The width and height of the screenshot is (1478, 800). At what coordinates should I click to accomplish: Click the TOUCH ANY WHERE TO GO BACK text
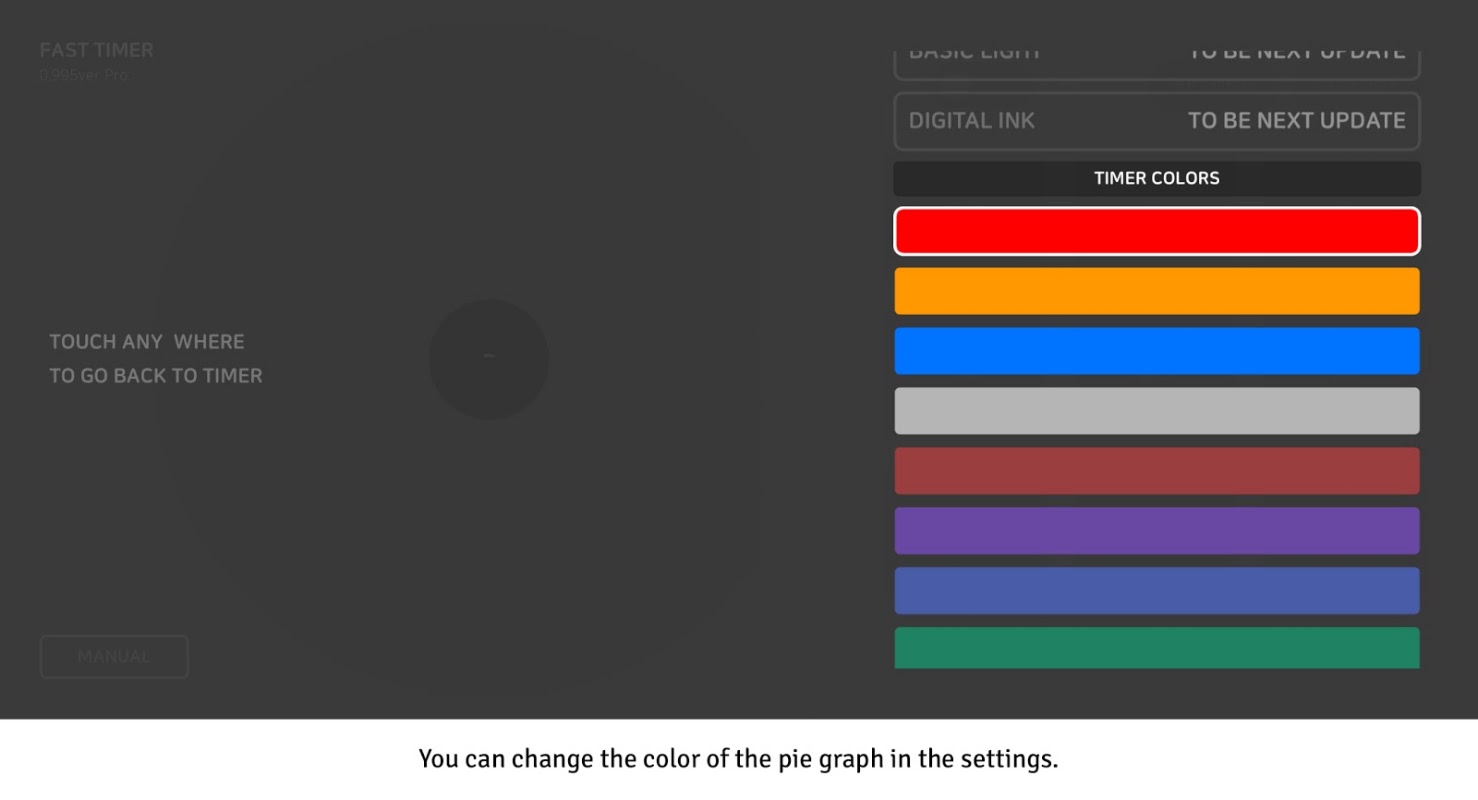coord(156,359)
